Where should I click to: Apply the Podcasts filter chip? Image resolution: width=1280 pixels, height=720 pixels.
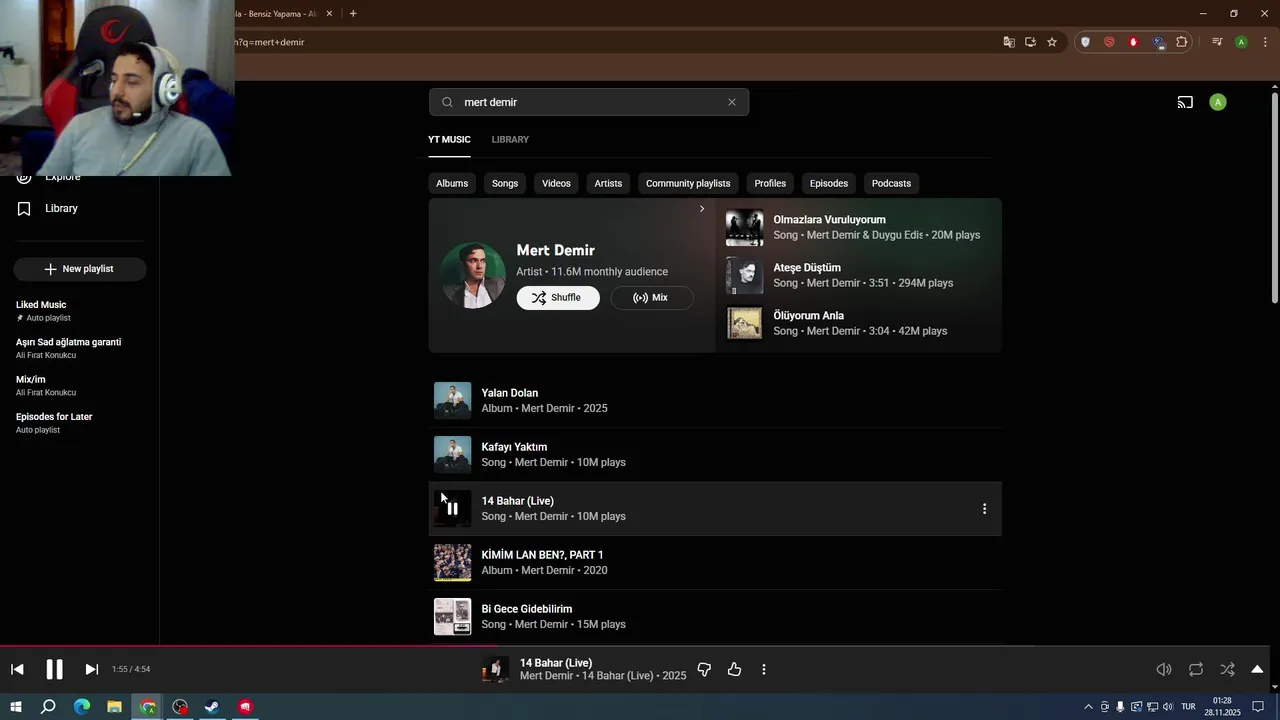point(891,183)
